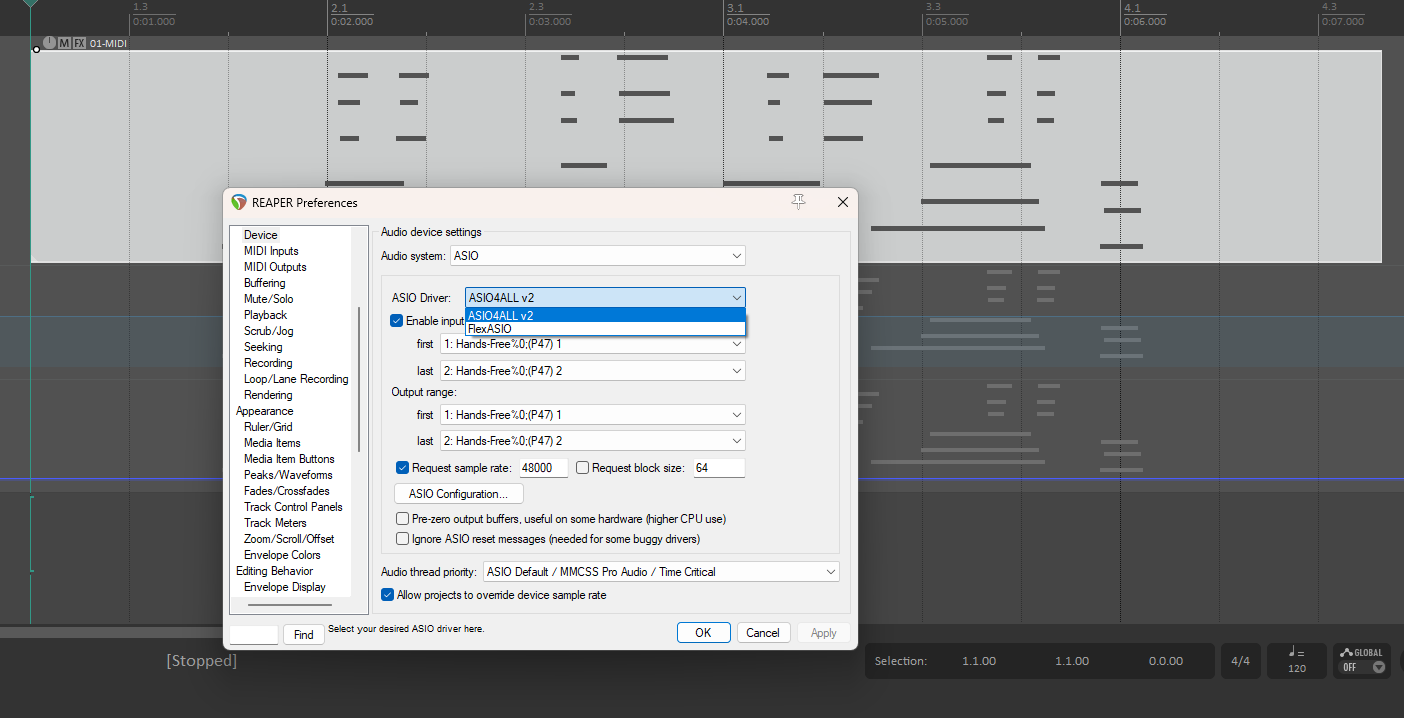Select Playback preferences page

pyautogui.click(x=266, y=315)
